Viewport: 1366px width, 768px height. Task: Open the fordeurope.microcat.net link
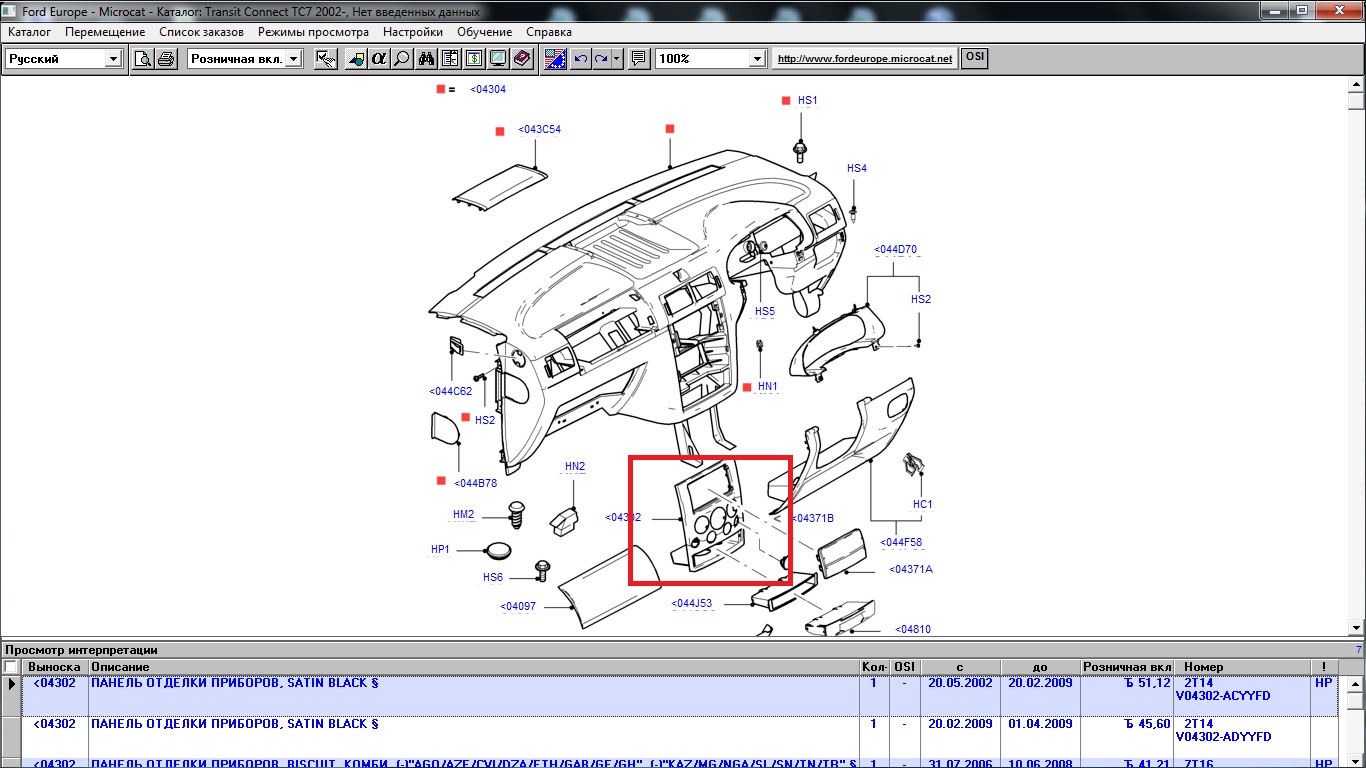click(x=865, y=59)
